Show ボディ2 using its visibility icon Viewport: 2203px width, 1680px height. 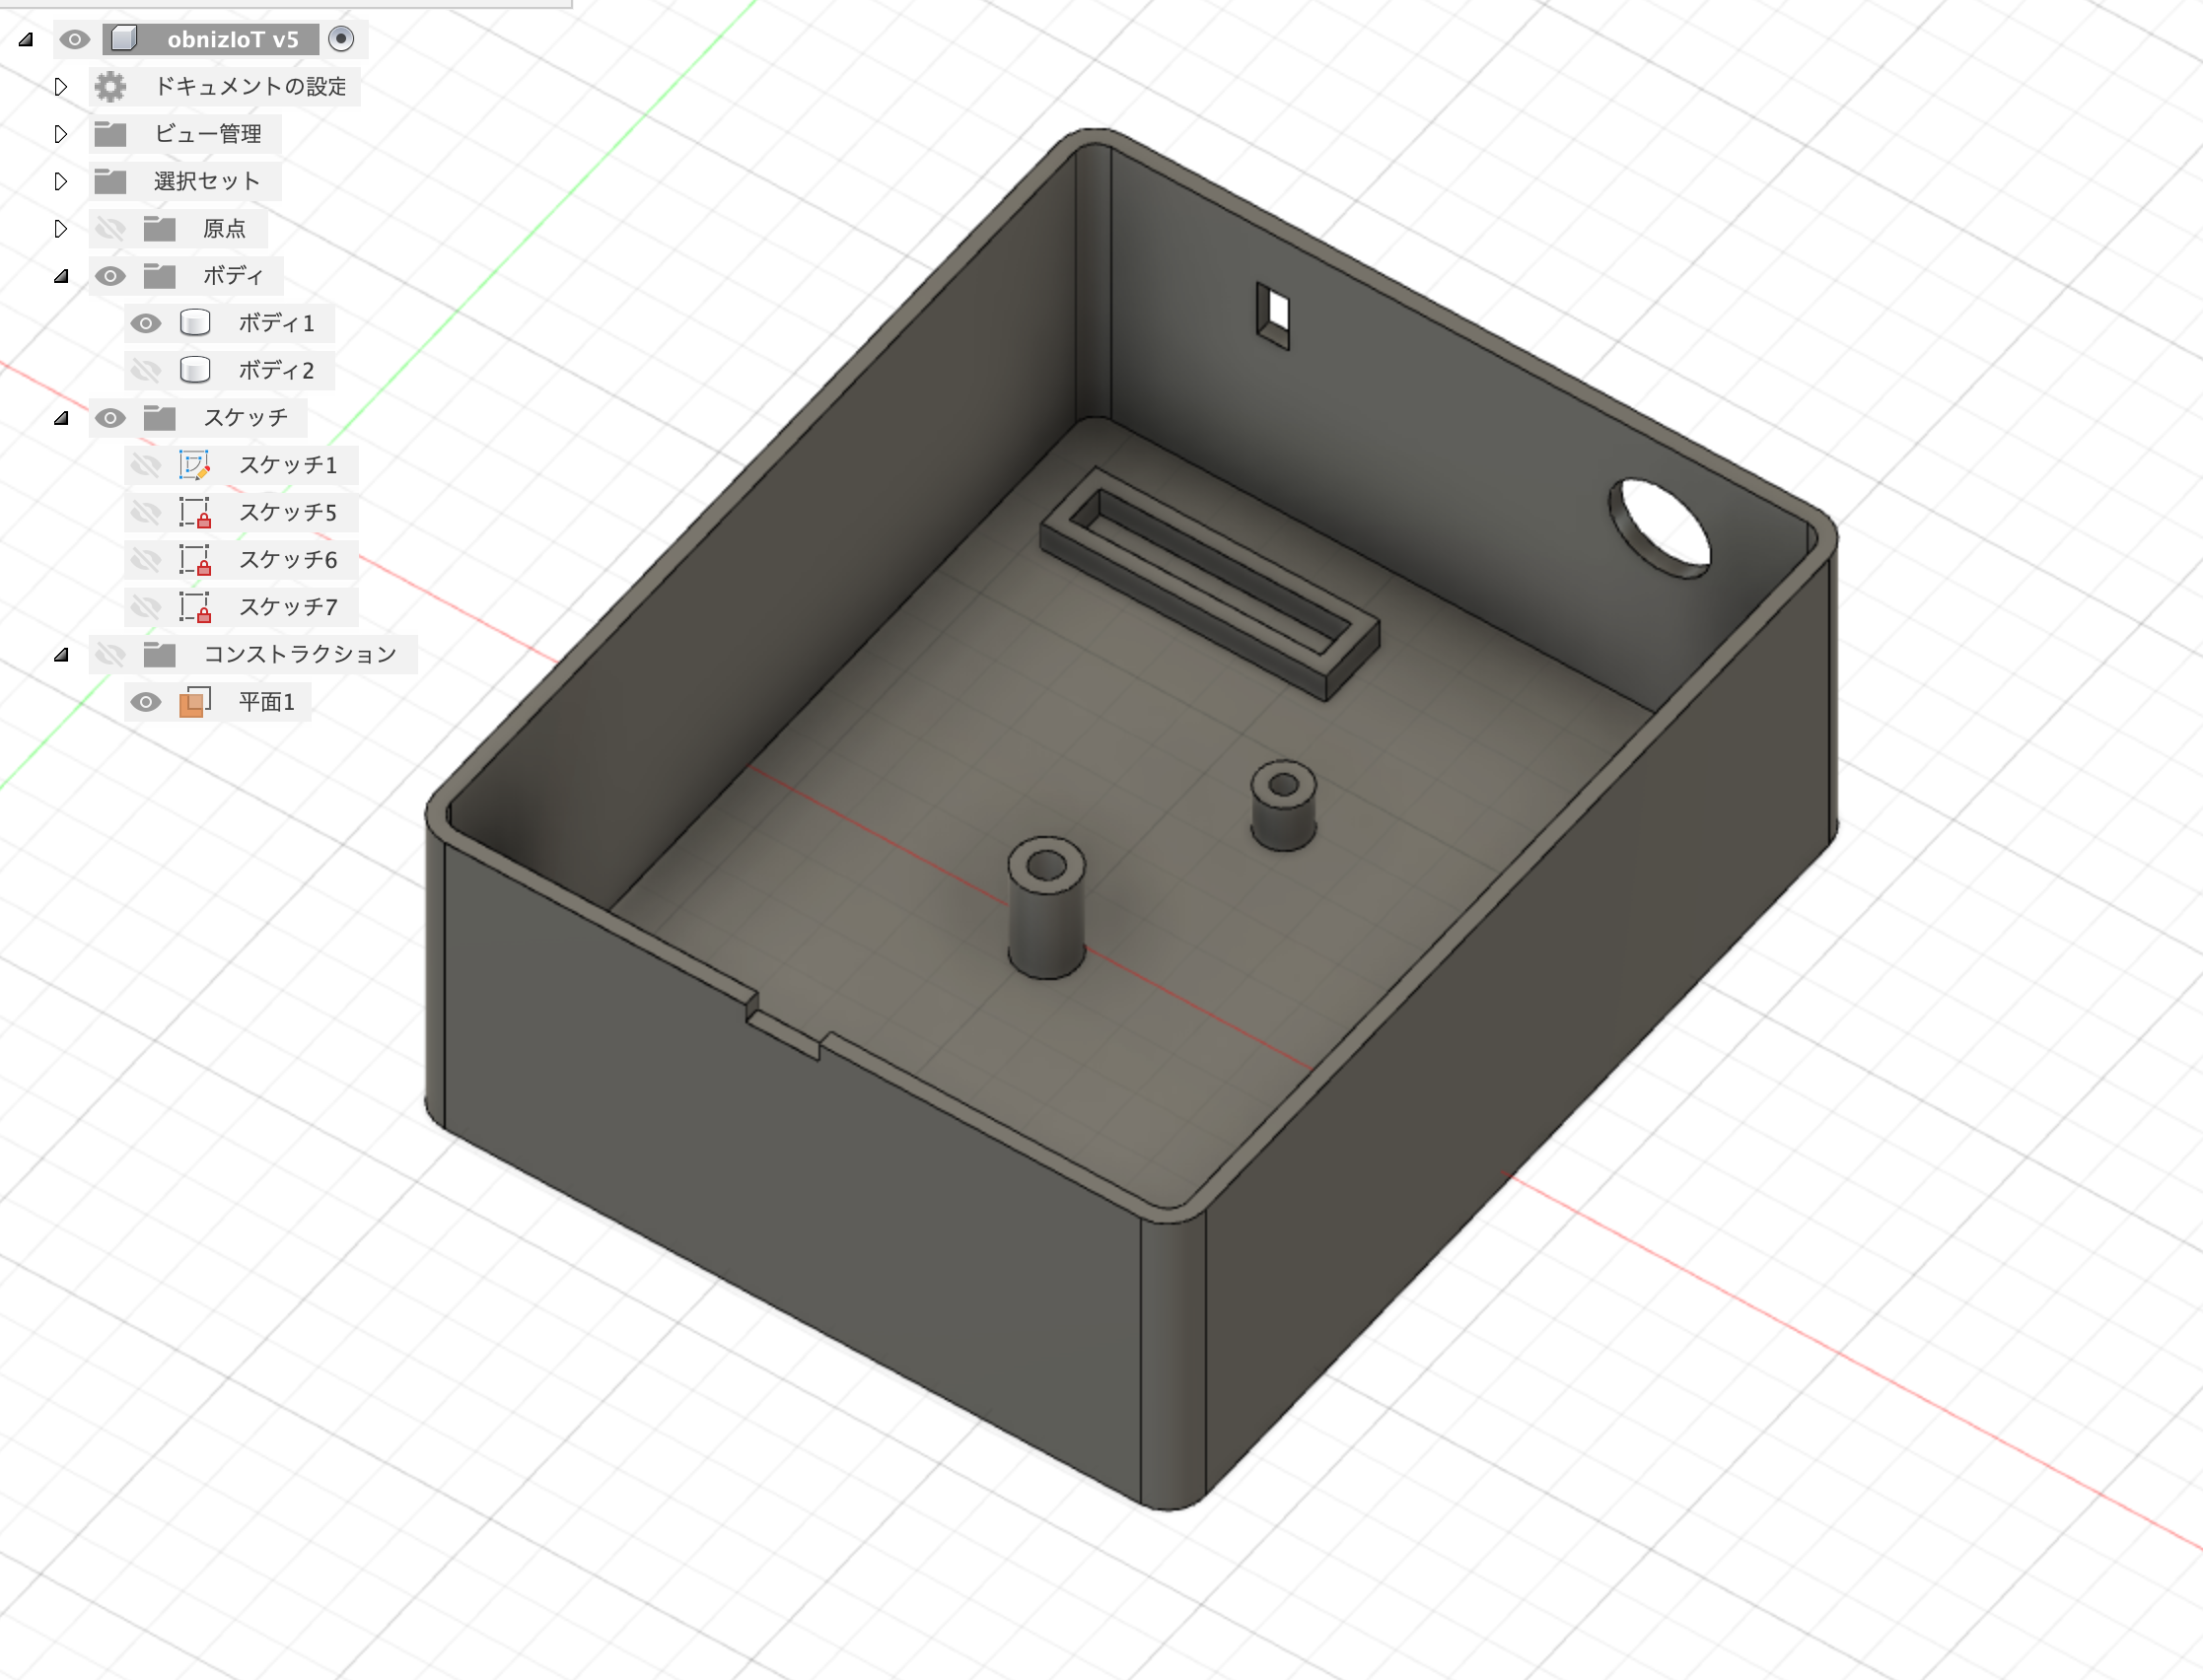point(146,371)
